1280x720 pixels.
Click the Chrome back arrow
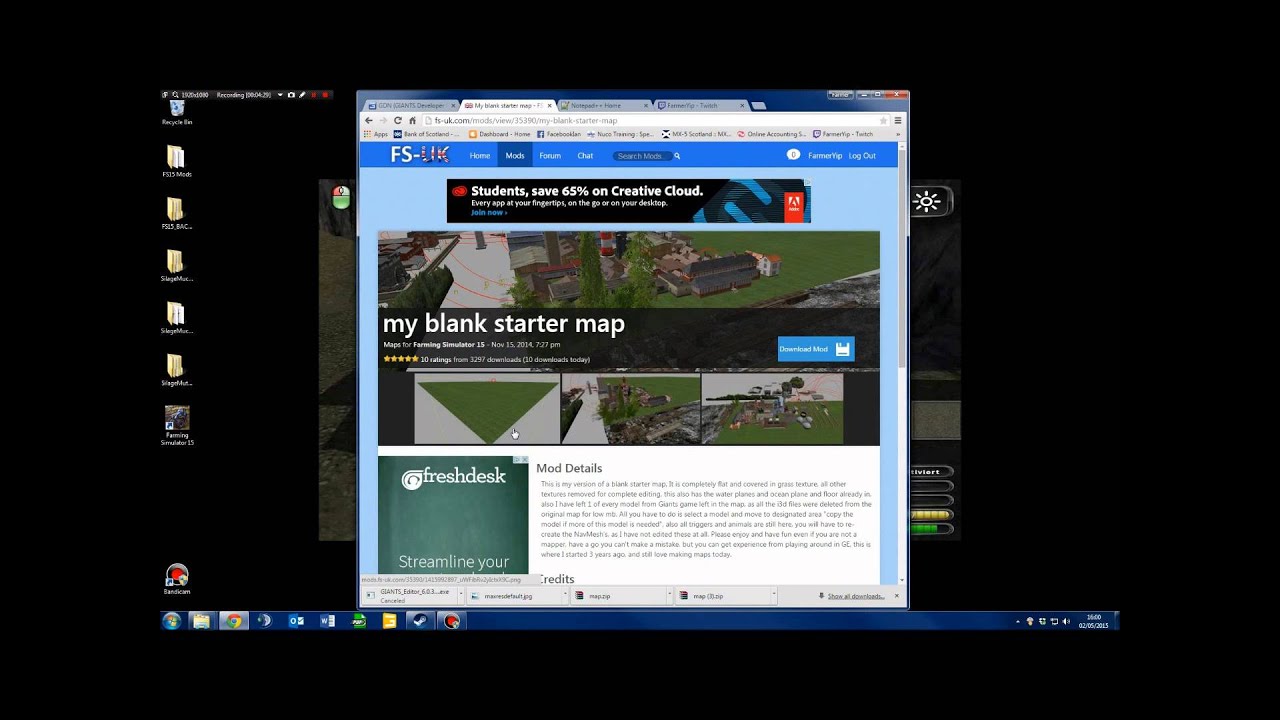coord(368,120)
